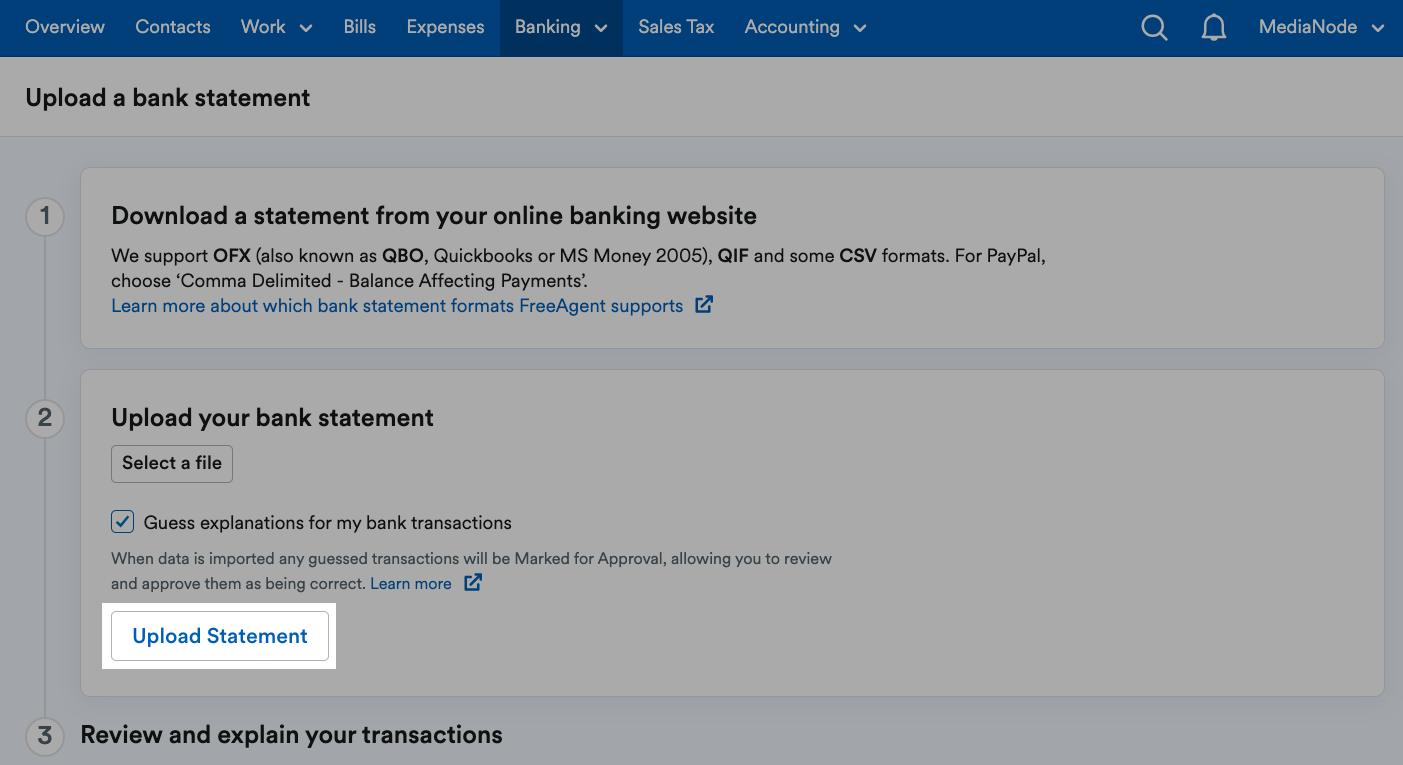The width and height of the screenshot is (1403, 765).
Task: Click 'Upload a bank statement' page title
Action: pyautogui.click(x=168, y=97)
